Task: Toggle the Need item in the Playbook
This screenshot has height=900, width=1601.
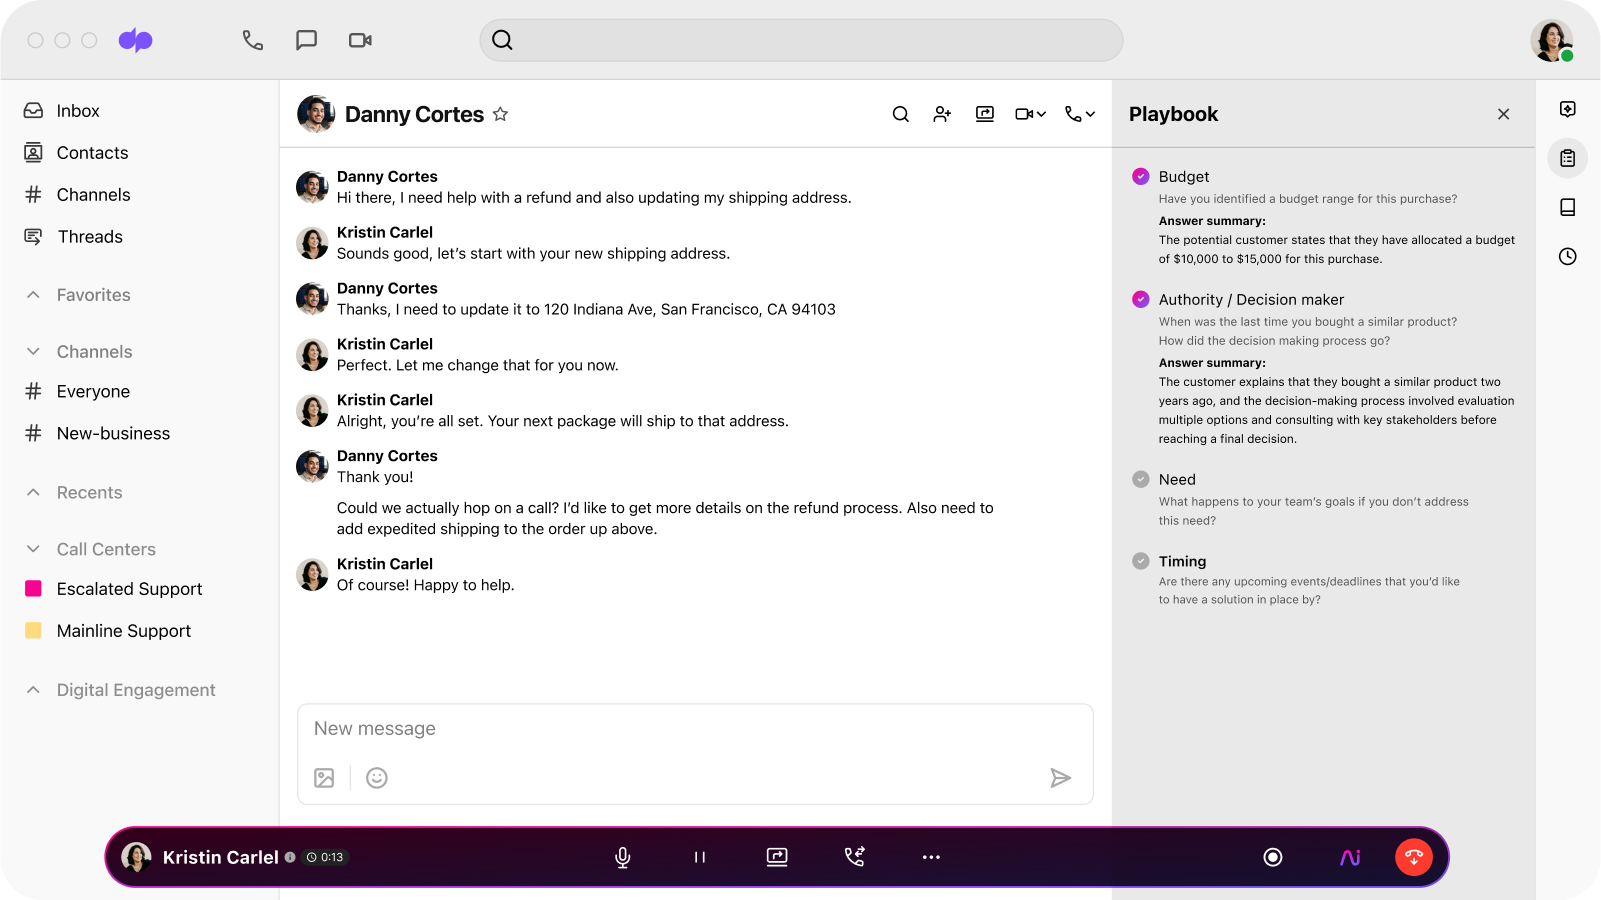Action: (1140, 479)
